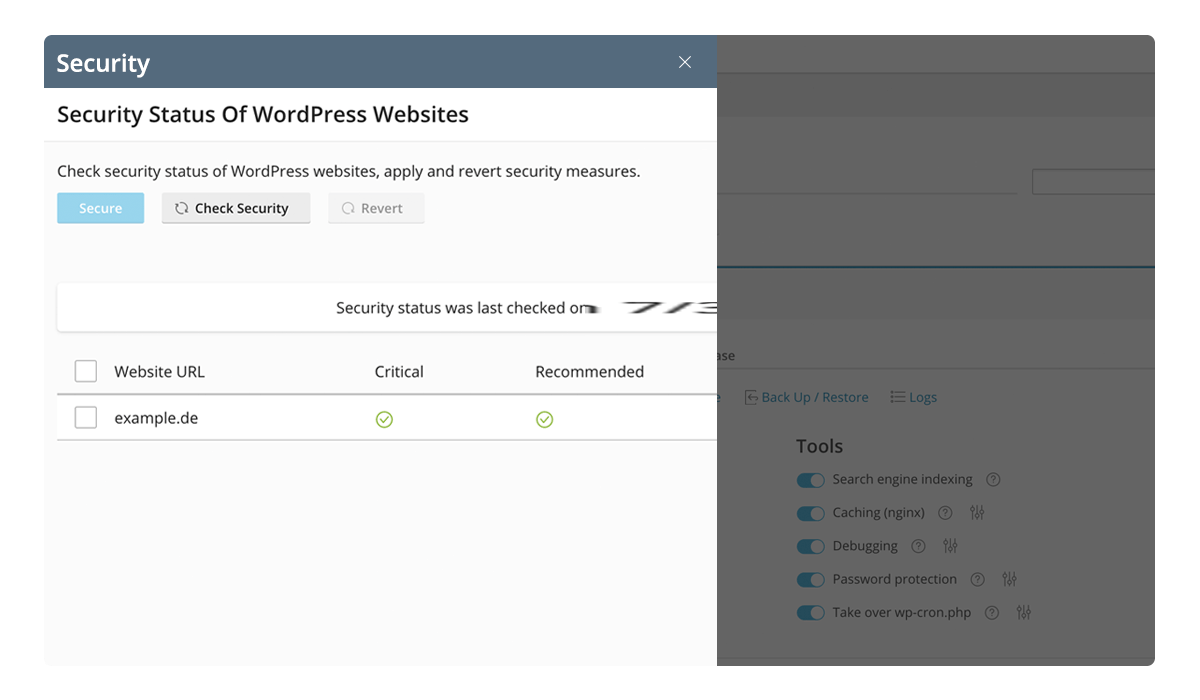Click the Revert button
Screen dimensions: 1200x700
click(376, 208)
